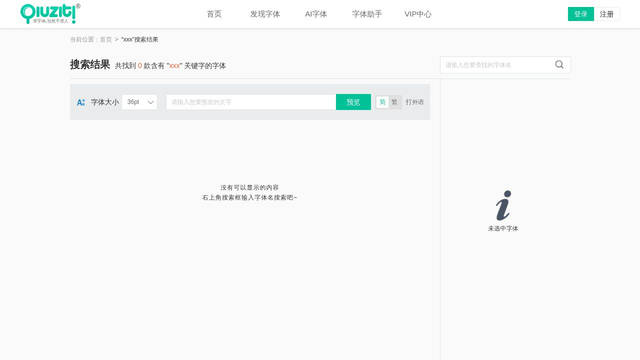Open the AI字体 nav item
The image size is (640, 360).
(316, 14)
